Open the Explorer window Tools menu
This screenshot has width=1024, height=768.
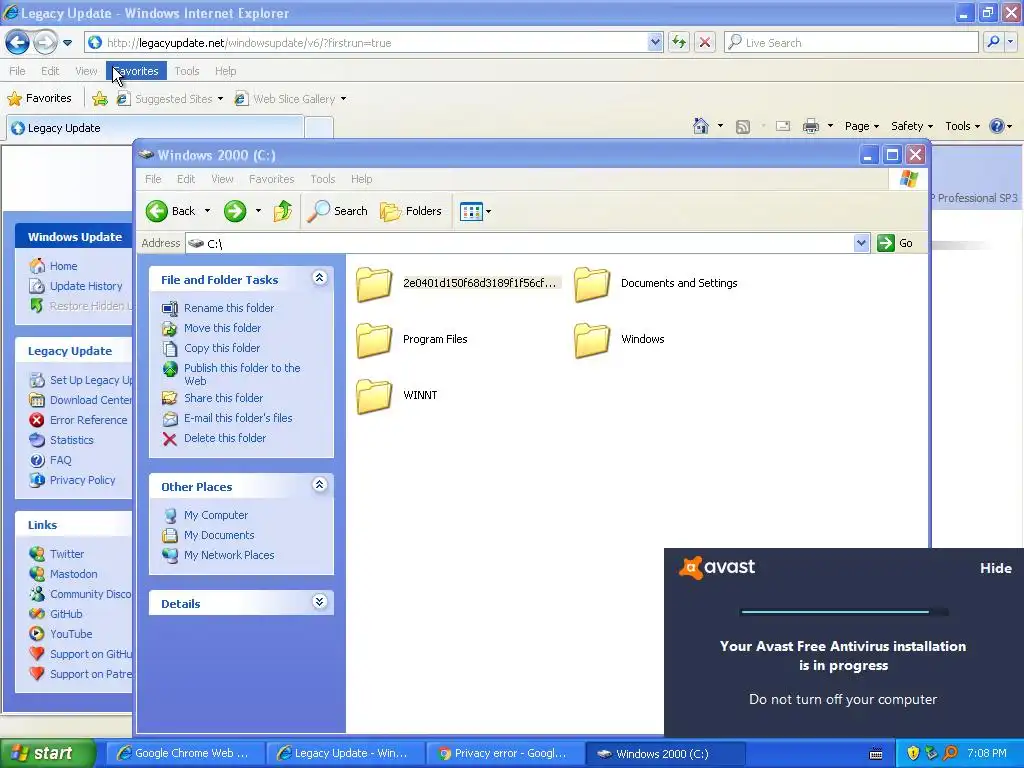tap(323, 179)
